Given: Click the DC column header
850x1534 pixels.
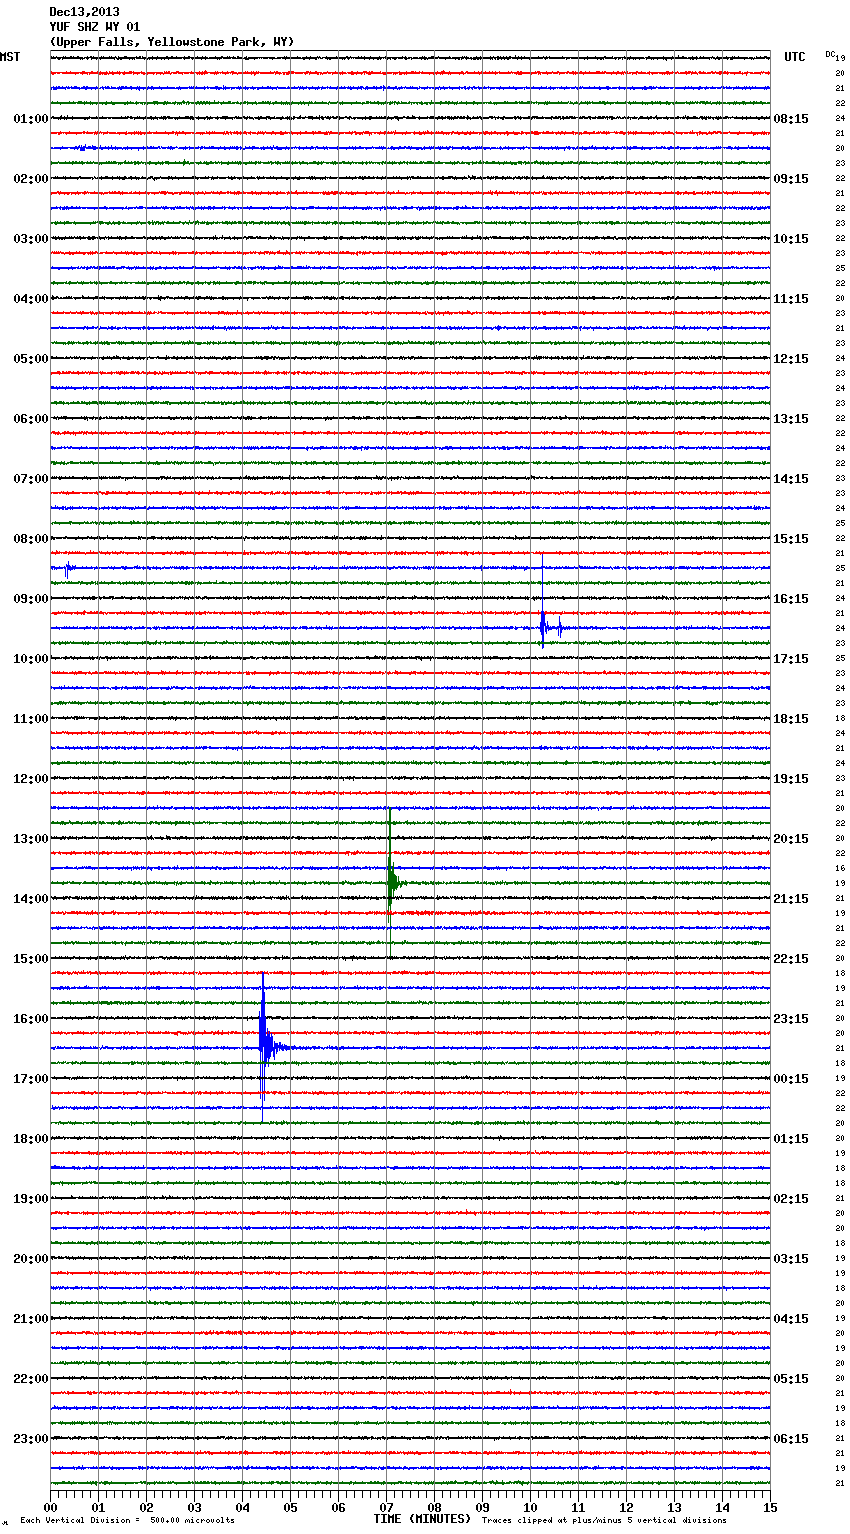Looking at the screenshot, I should point(830,54).
